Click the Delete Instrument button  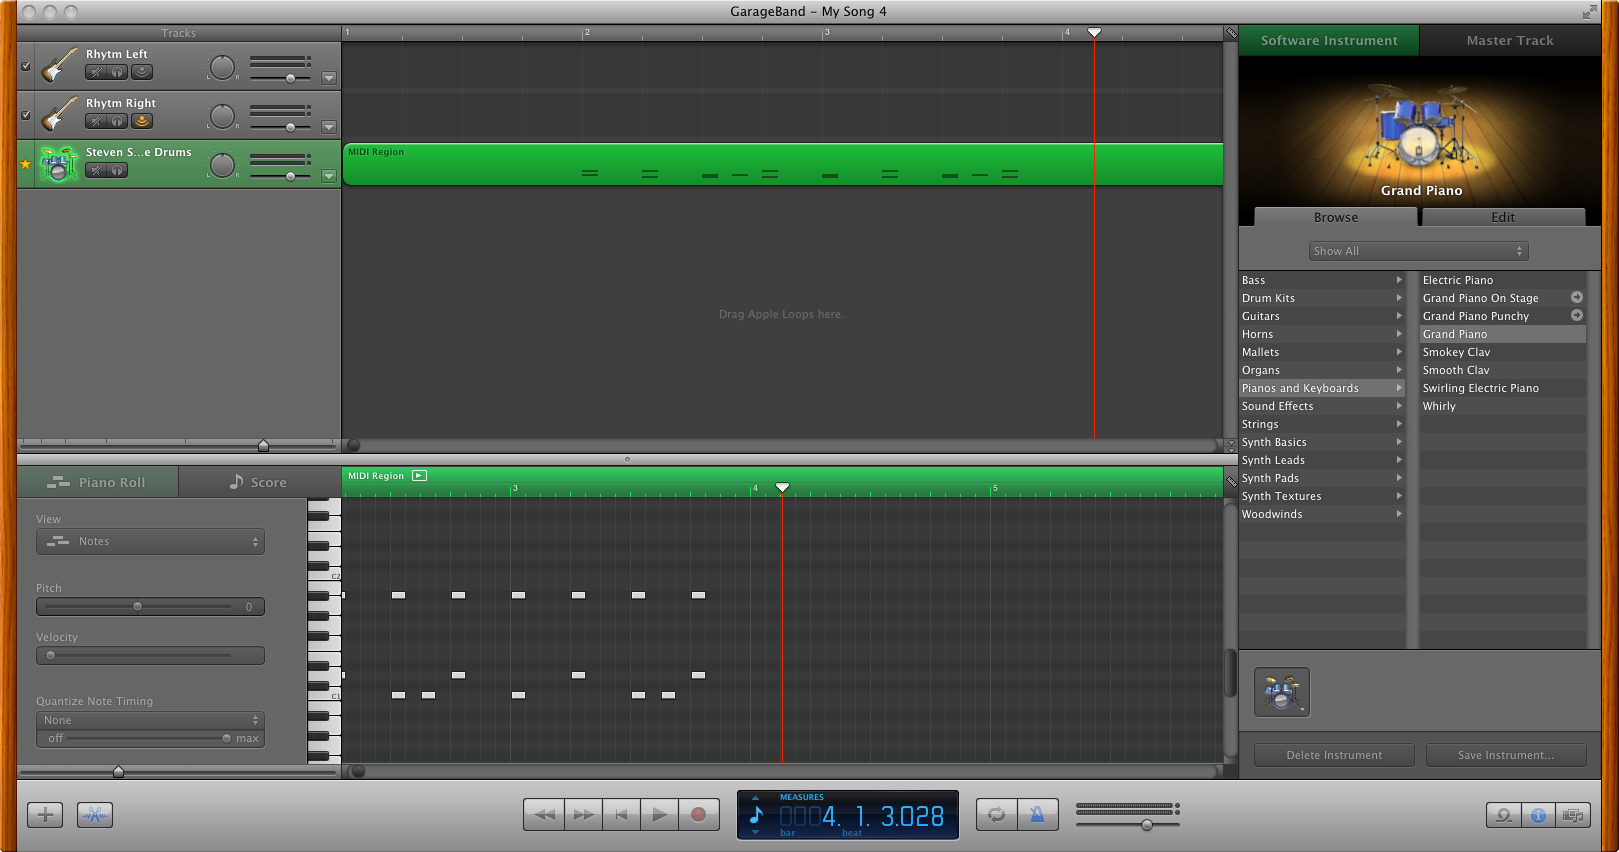click(1334, 755)
